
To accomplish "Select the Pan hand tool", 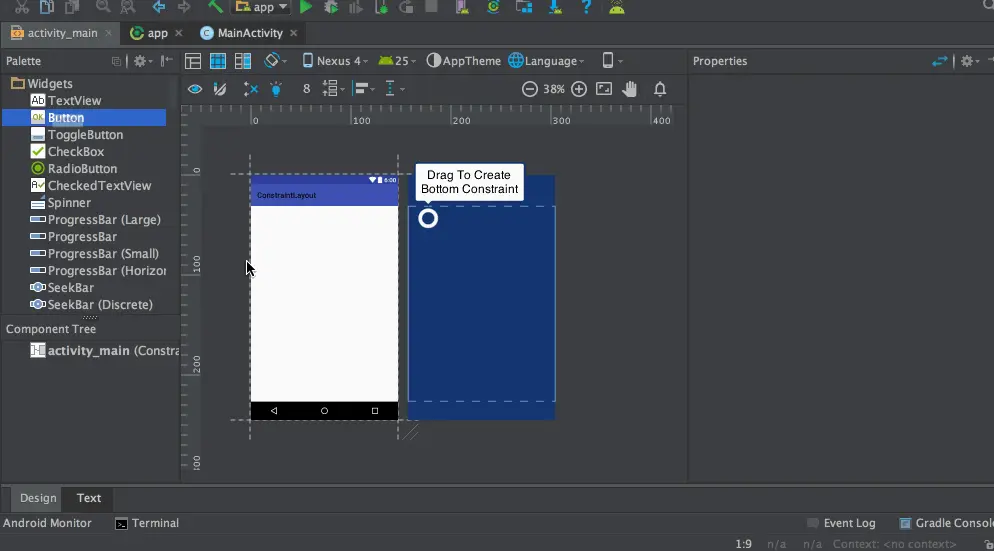I will coord(630,89).
